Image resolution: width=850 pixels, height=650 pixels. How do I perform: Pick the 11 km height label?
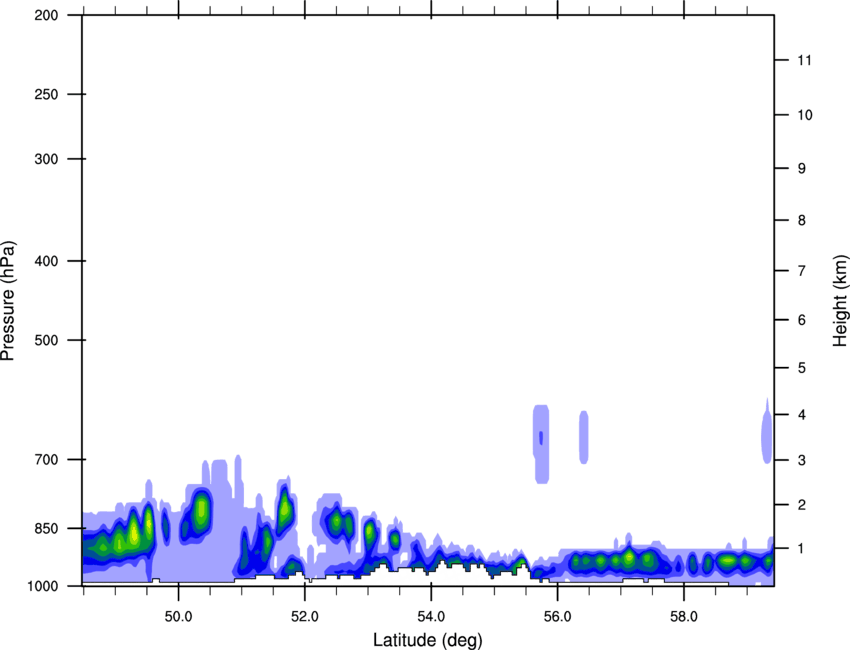[805, 60]
